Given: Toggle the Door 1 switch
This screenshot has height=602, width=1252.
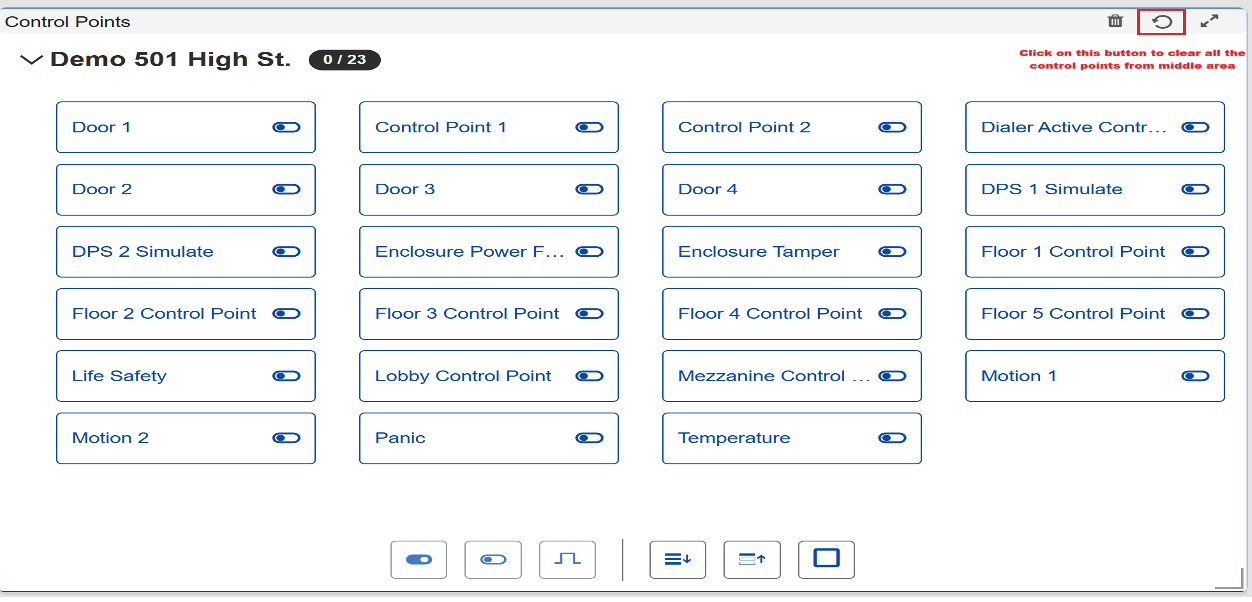Looking at the screenshot, I should point(286,127).
